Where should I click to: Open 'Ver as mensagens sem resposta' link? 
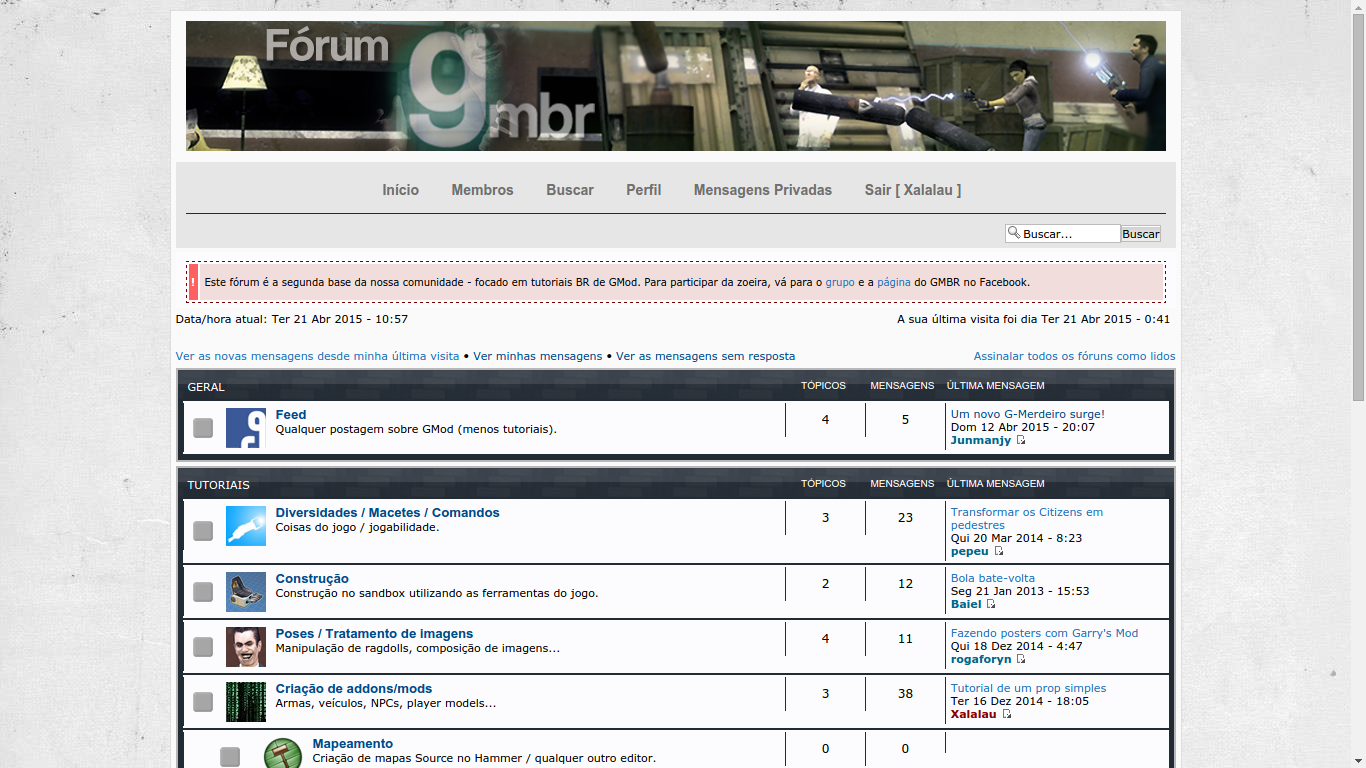click(705, 356)
